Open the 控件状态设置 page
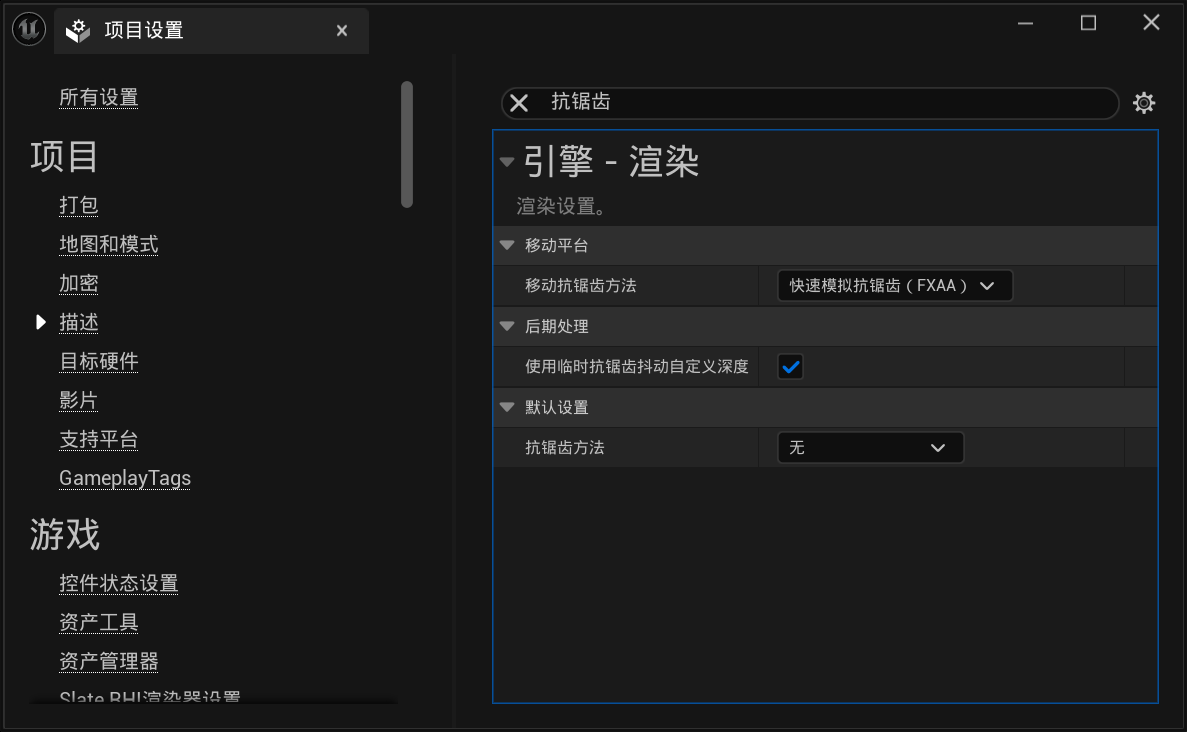The height and width of the screenshot is (732, 1187). [119, 584]
